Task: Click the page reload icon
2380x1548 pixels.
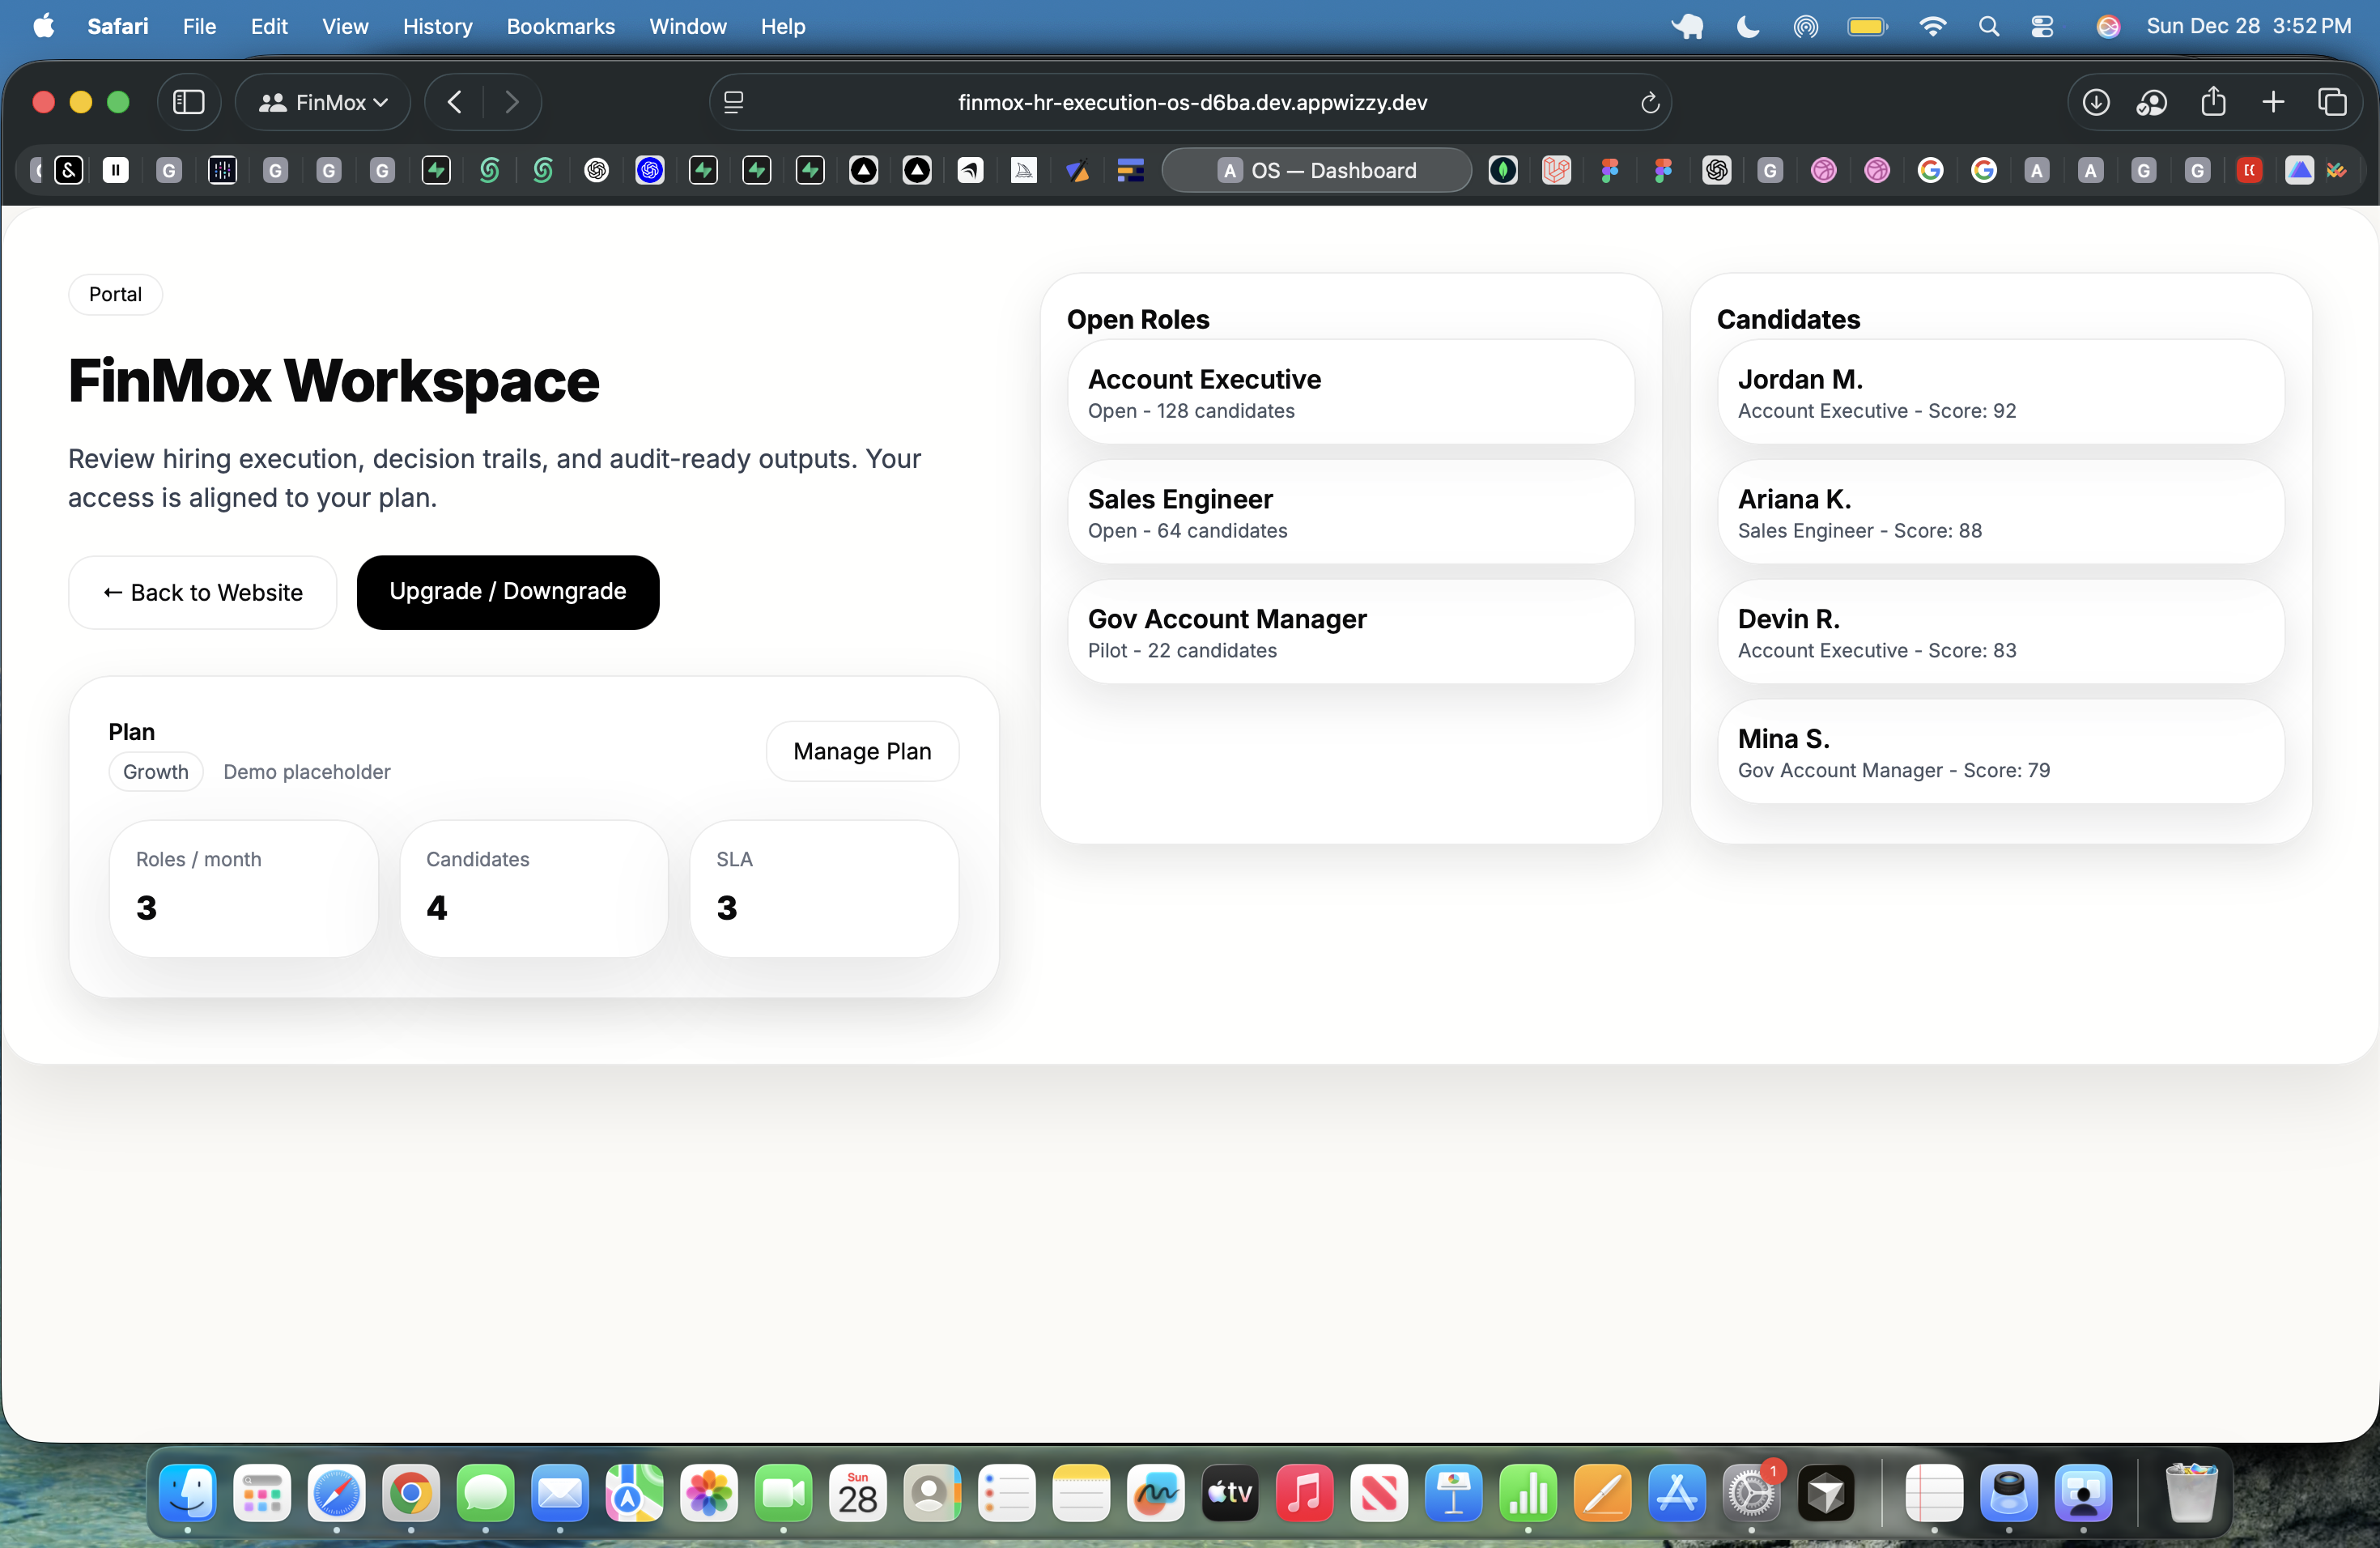Action: click(x=1649, y=102)
